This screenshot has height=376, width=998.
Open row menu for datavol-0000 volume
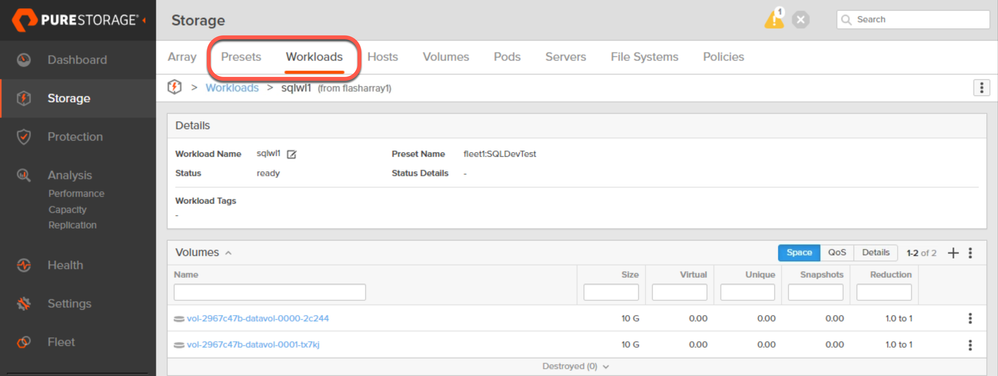[970, 318]
